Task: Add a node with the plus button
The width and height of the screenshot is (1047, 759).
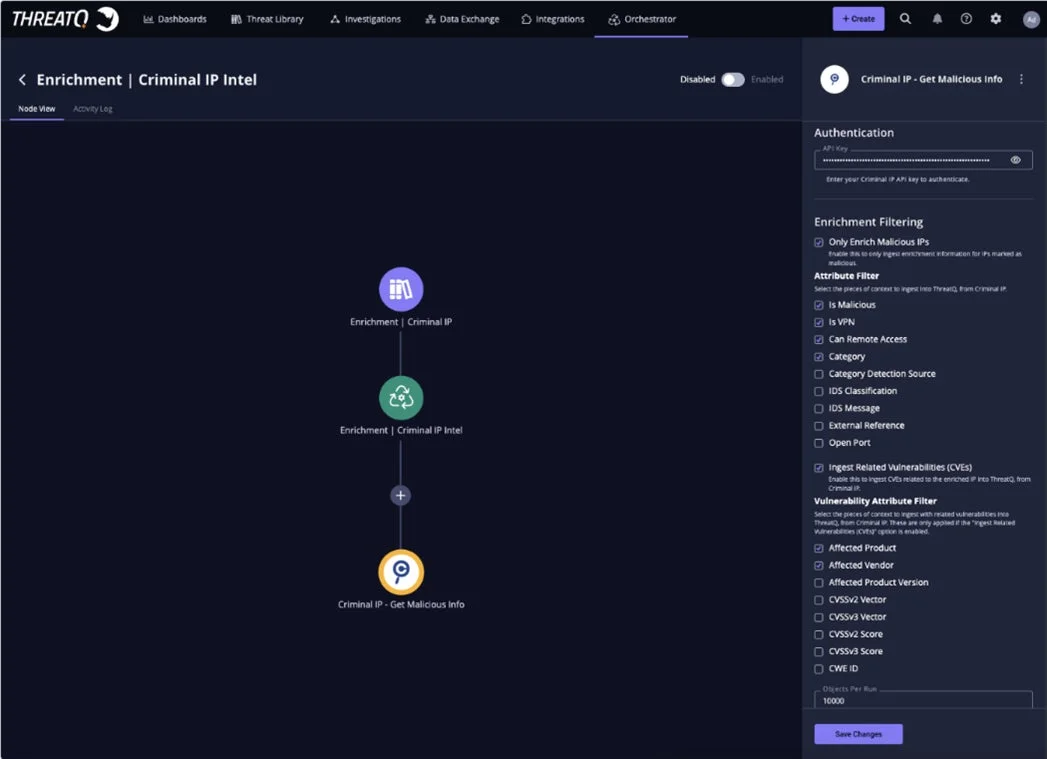Action: 401,495
